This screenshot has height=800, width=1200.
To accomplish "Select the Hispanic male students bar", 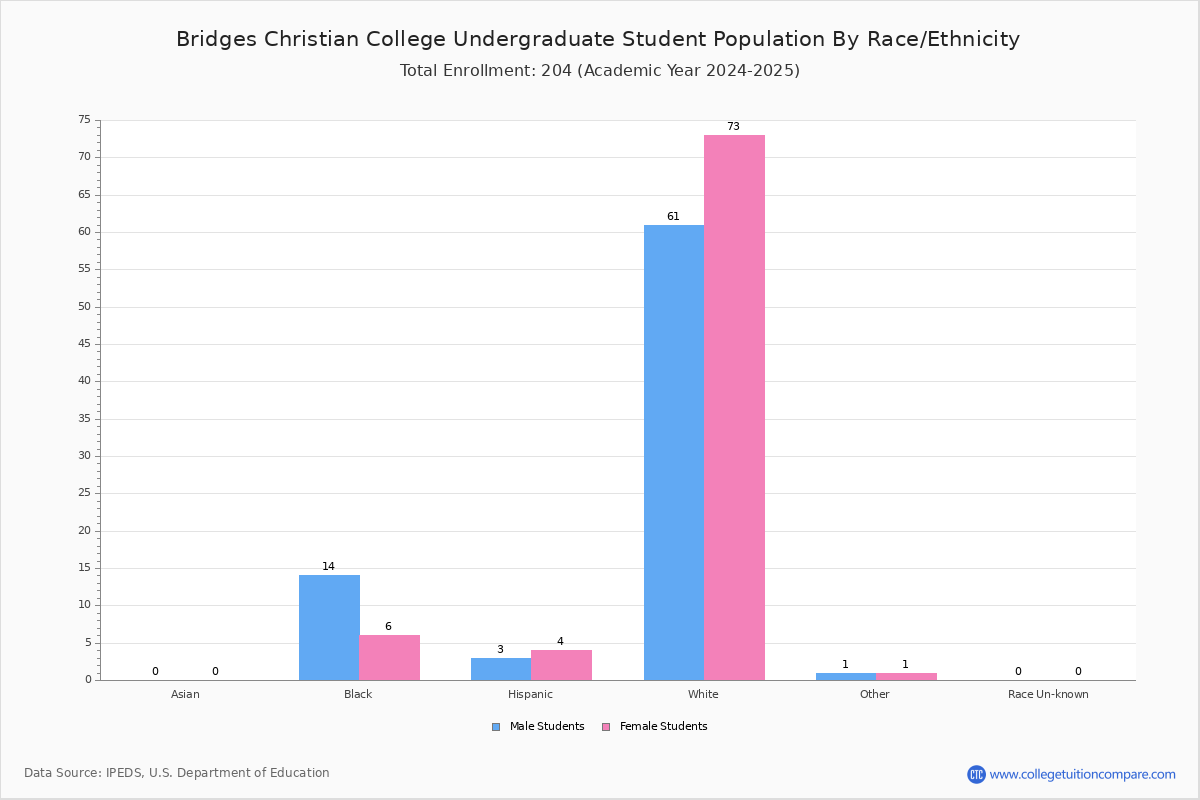I will [x=501, y=669].
